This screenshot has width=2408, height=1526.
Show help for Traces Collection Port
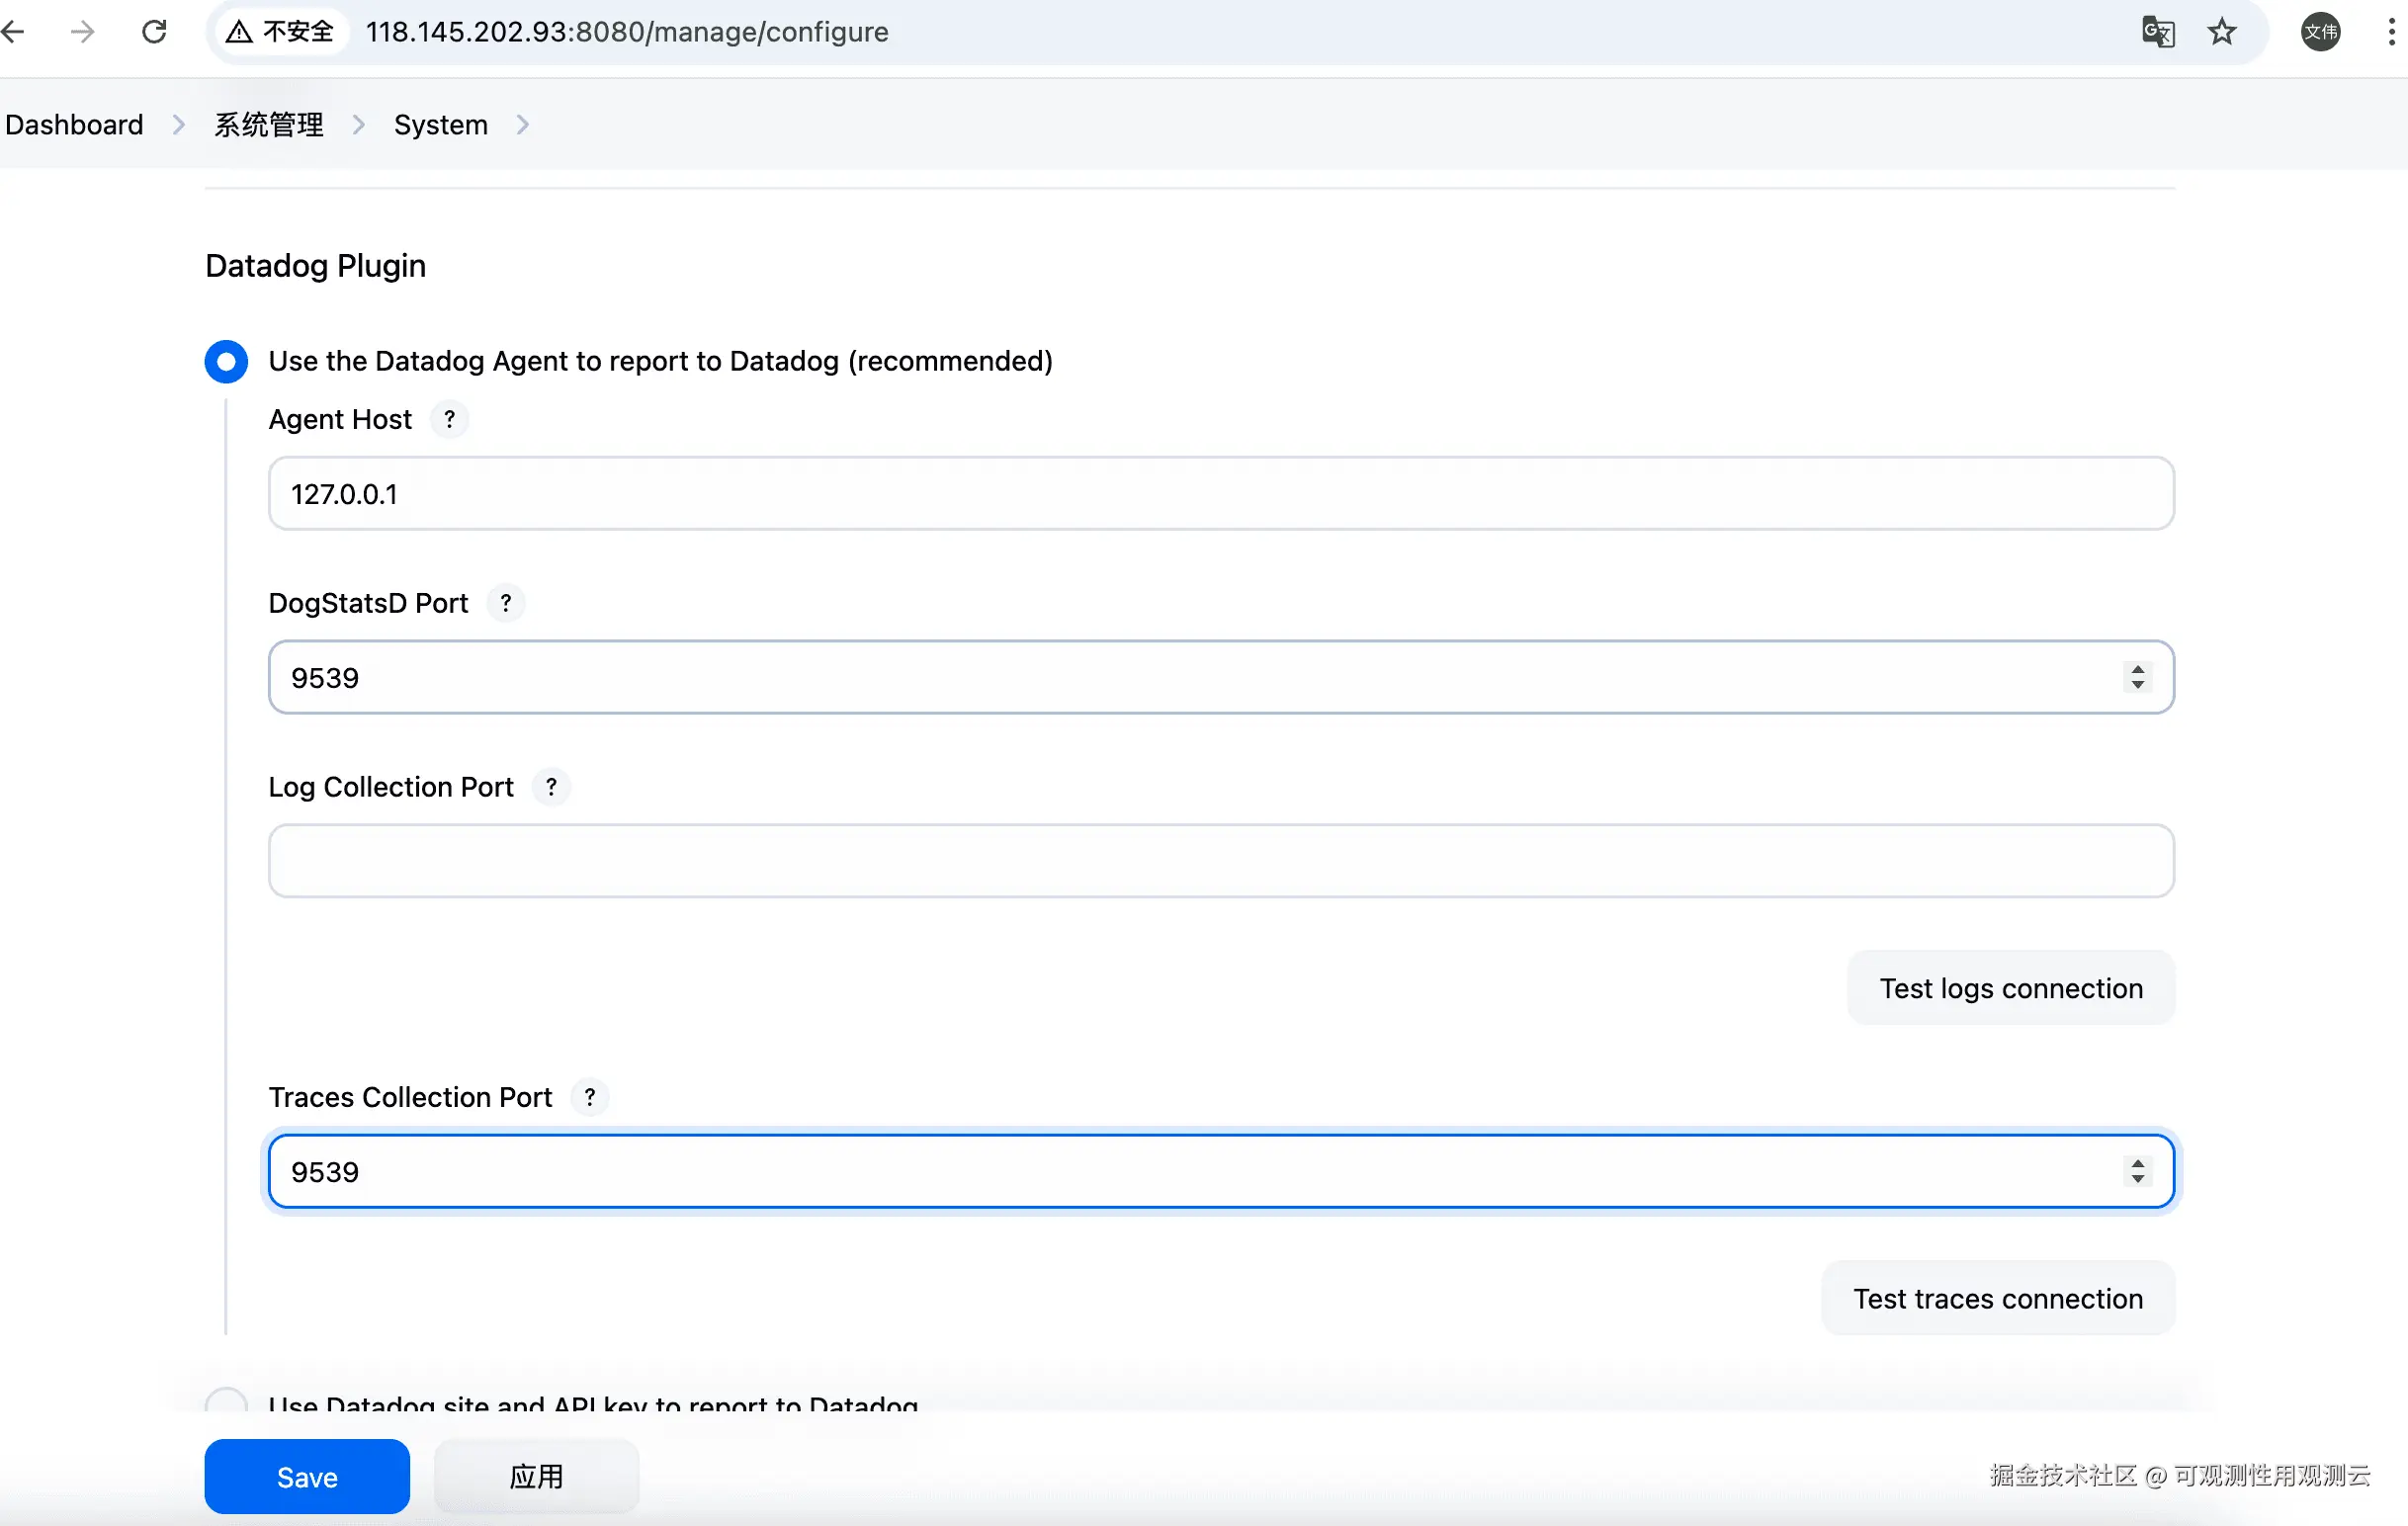590,1097
